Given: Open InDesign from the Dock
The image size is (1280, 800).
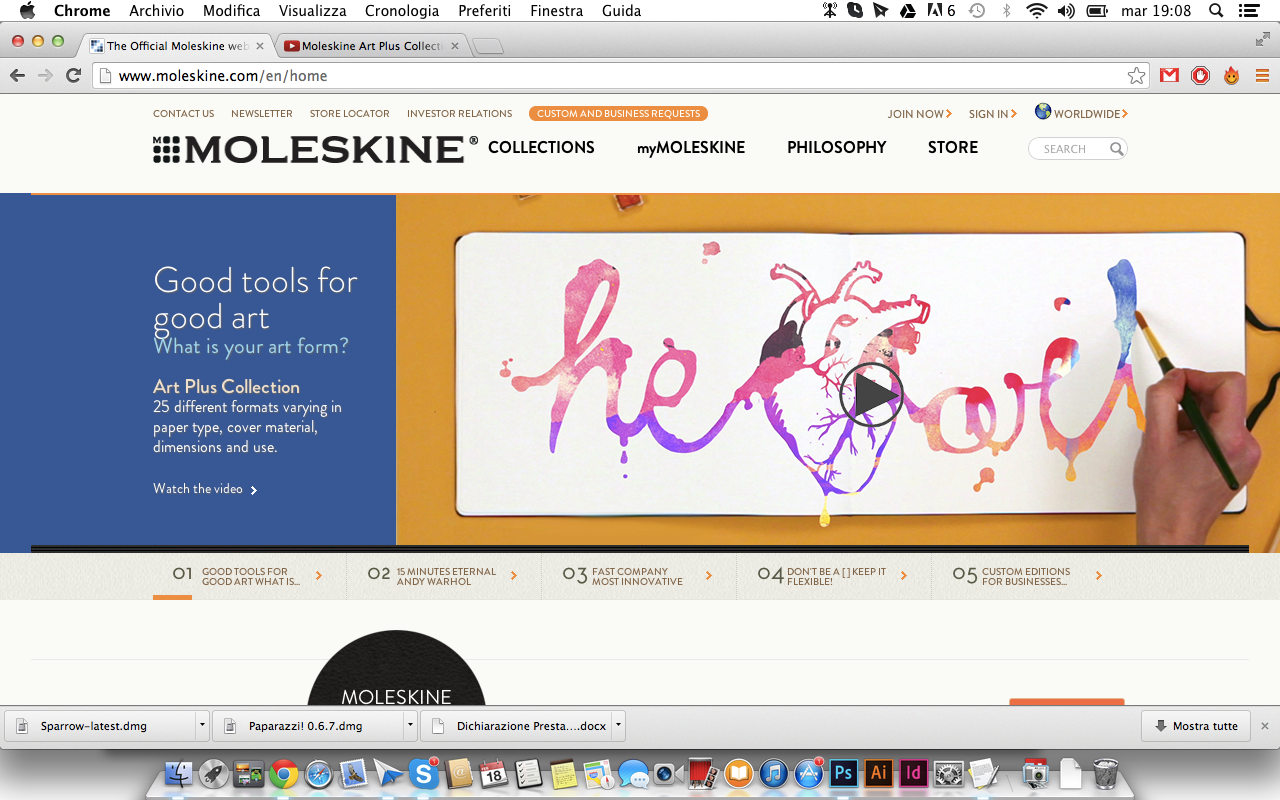Looking at the screenshot, I should (913, 773).
